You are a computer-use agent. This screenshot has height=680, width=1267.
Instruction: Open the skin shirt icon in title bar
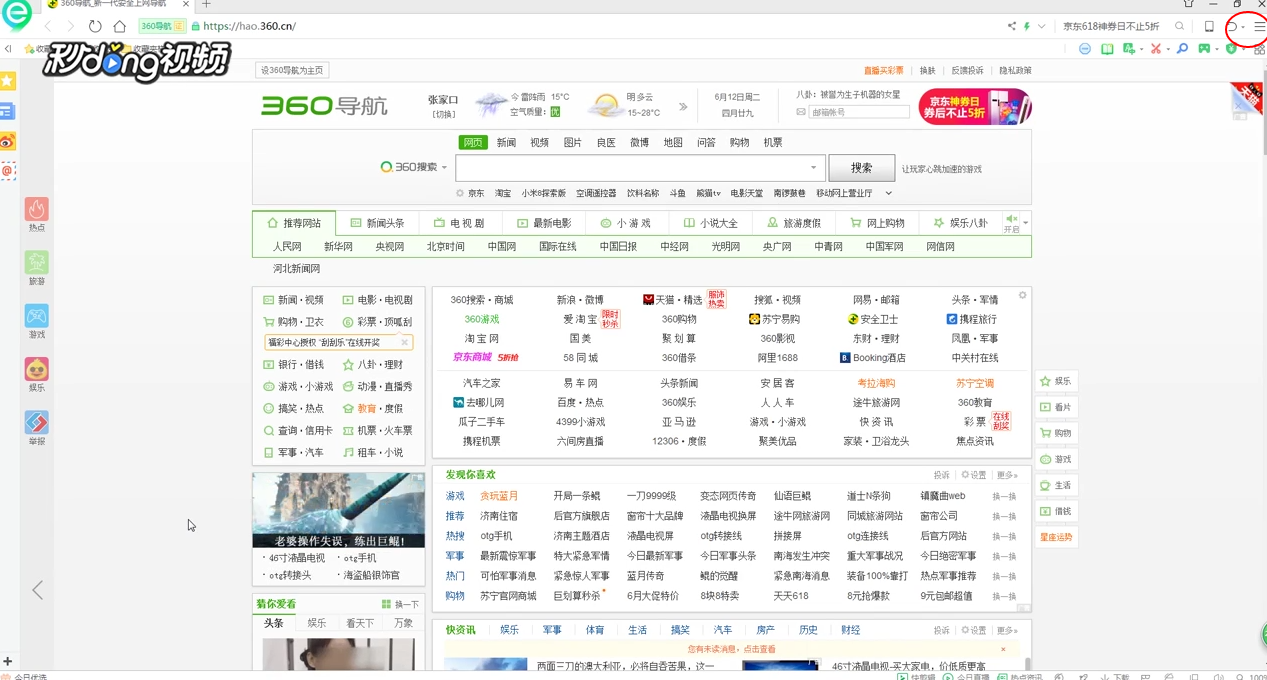point(1189,4)
